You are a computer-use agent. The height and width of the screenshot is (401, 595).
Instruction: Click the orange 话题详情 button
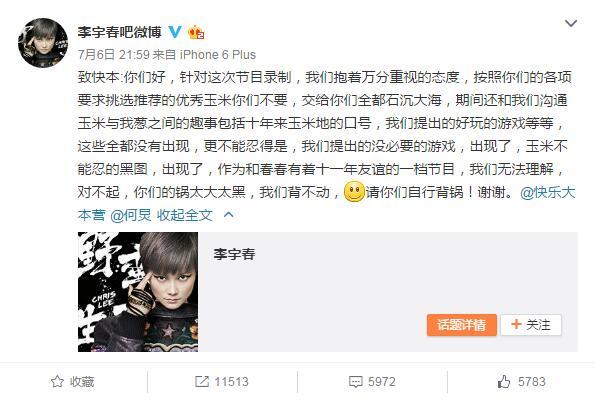click(461, 325)
